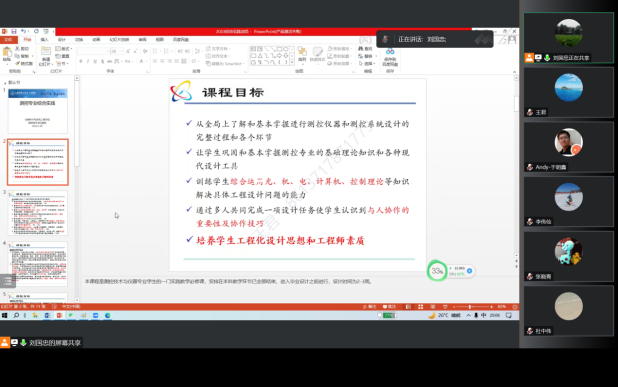Toggle Underline formatting in the font group
The width and height of the screenshot is (618, 387).
click(95, 61)
